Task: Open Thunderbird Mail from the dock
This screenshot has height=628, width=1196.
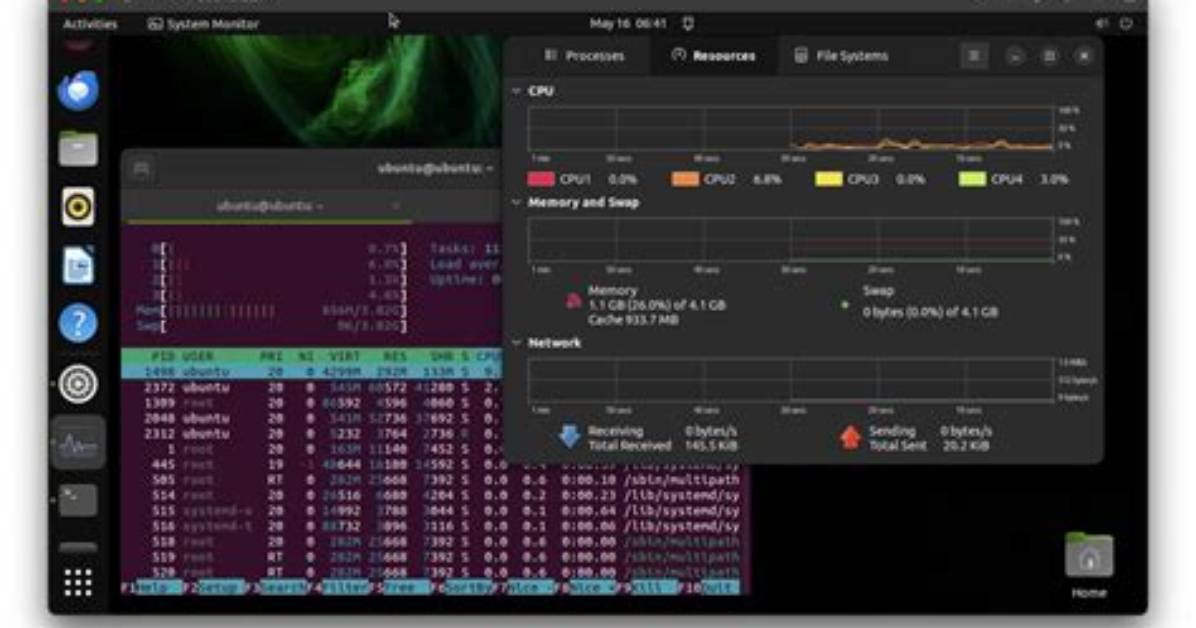Action: coord(78,90)
